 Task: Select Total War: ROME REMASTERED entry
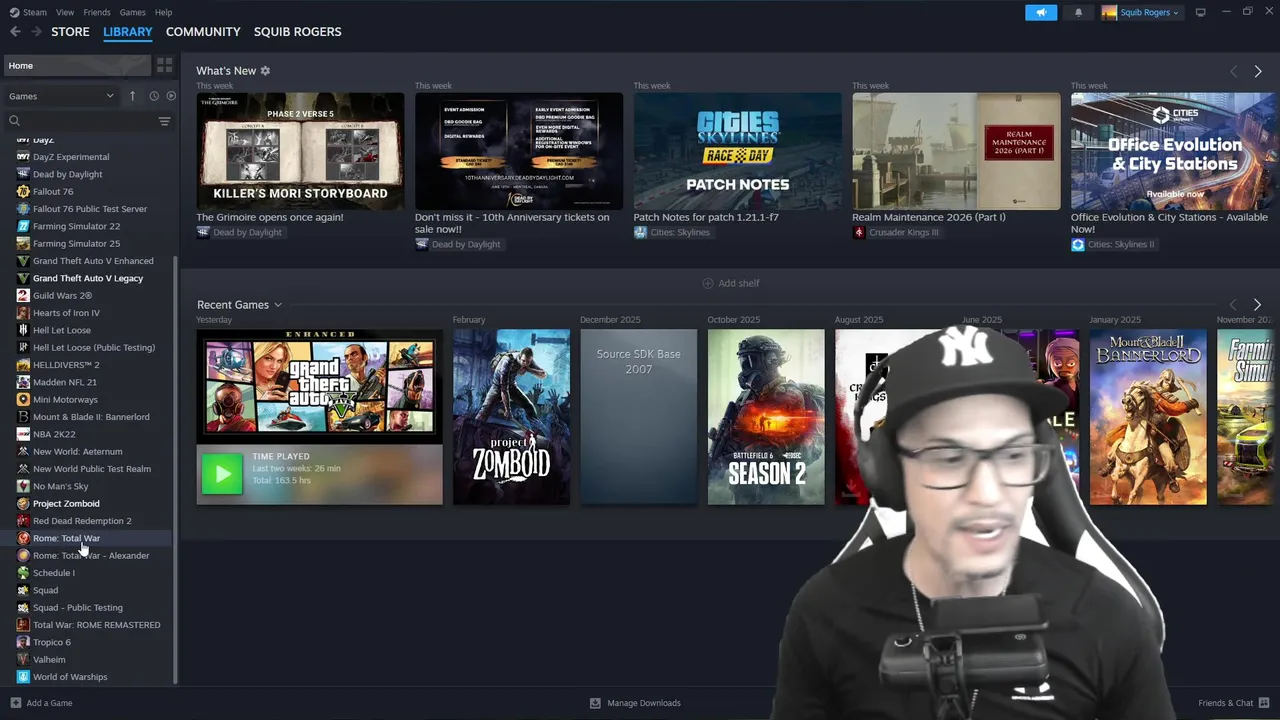pos(96,625)
